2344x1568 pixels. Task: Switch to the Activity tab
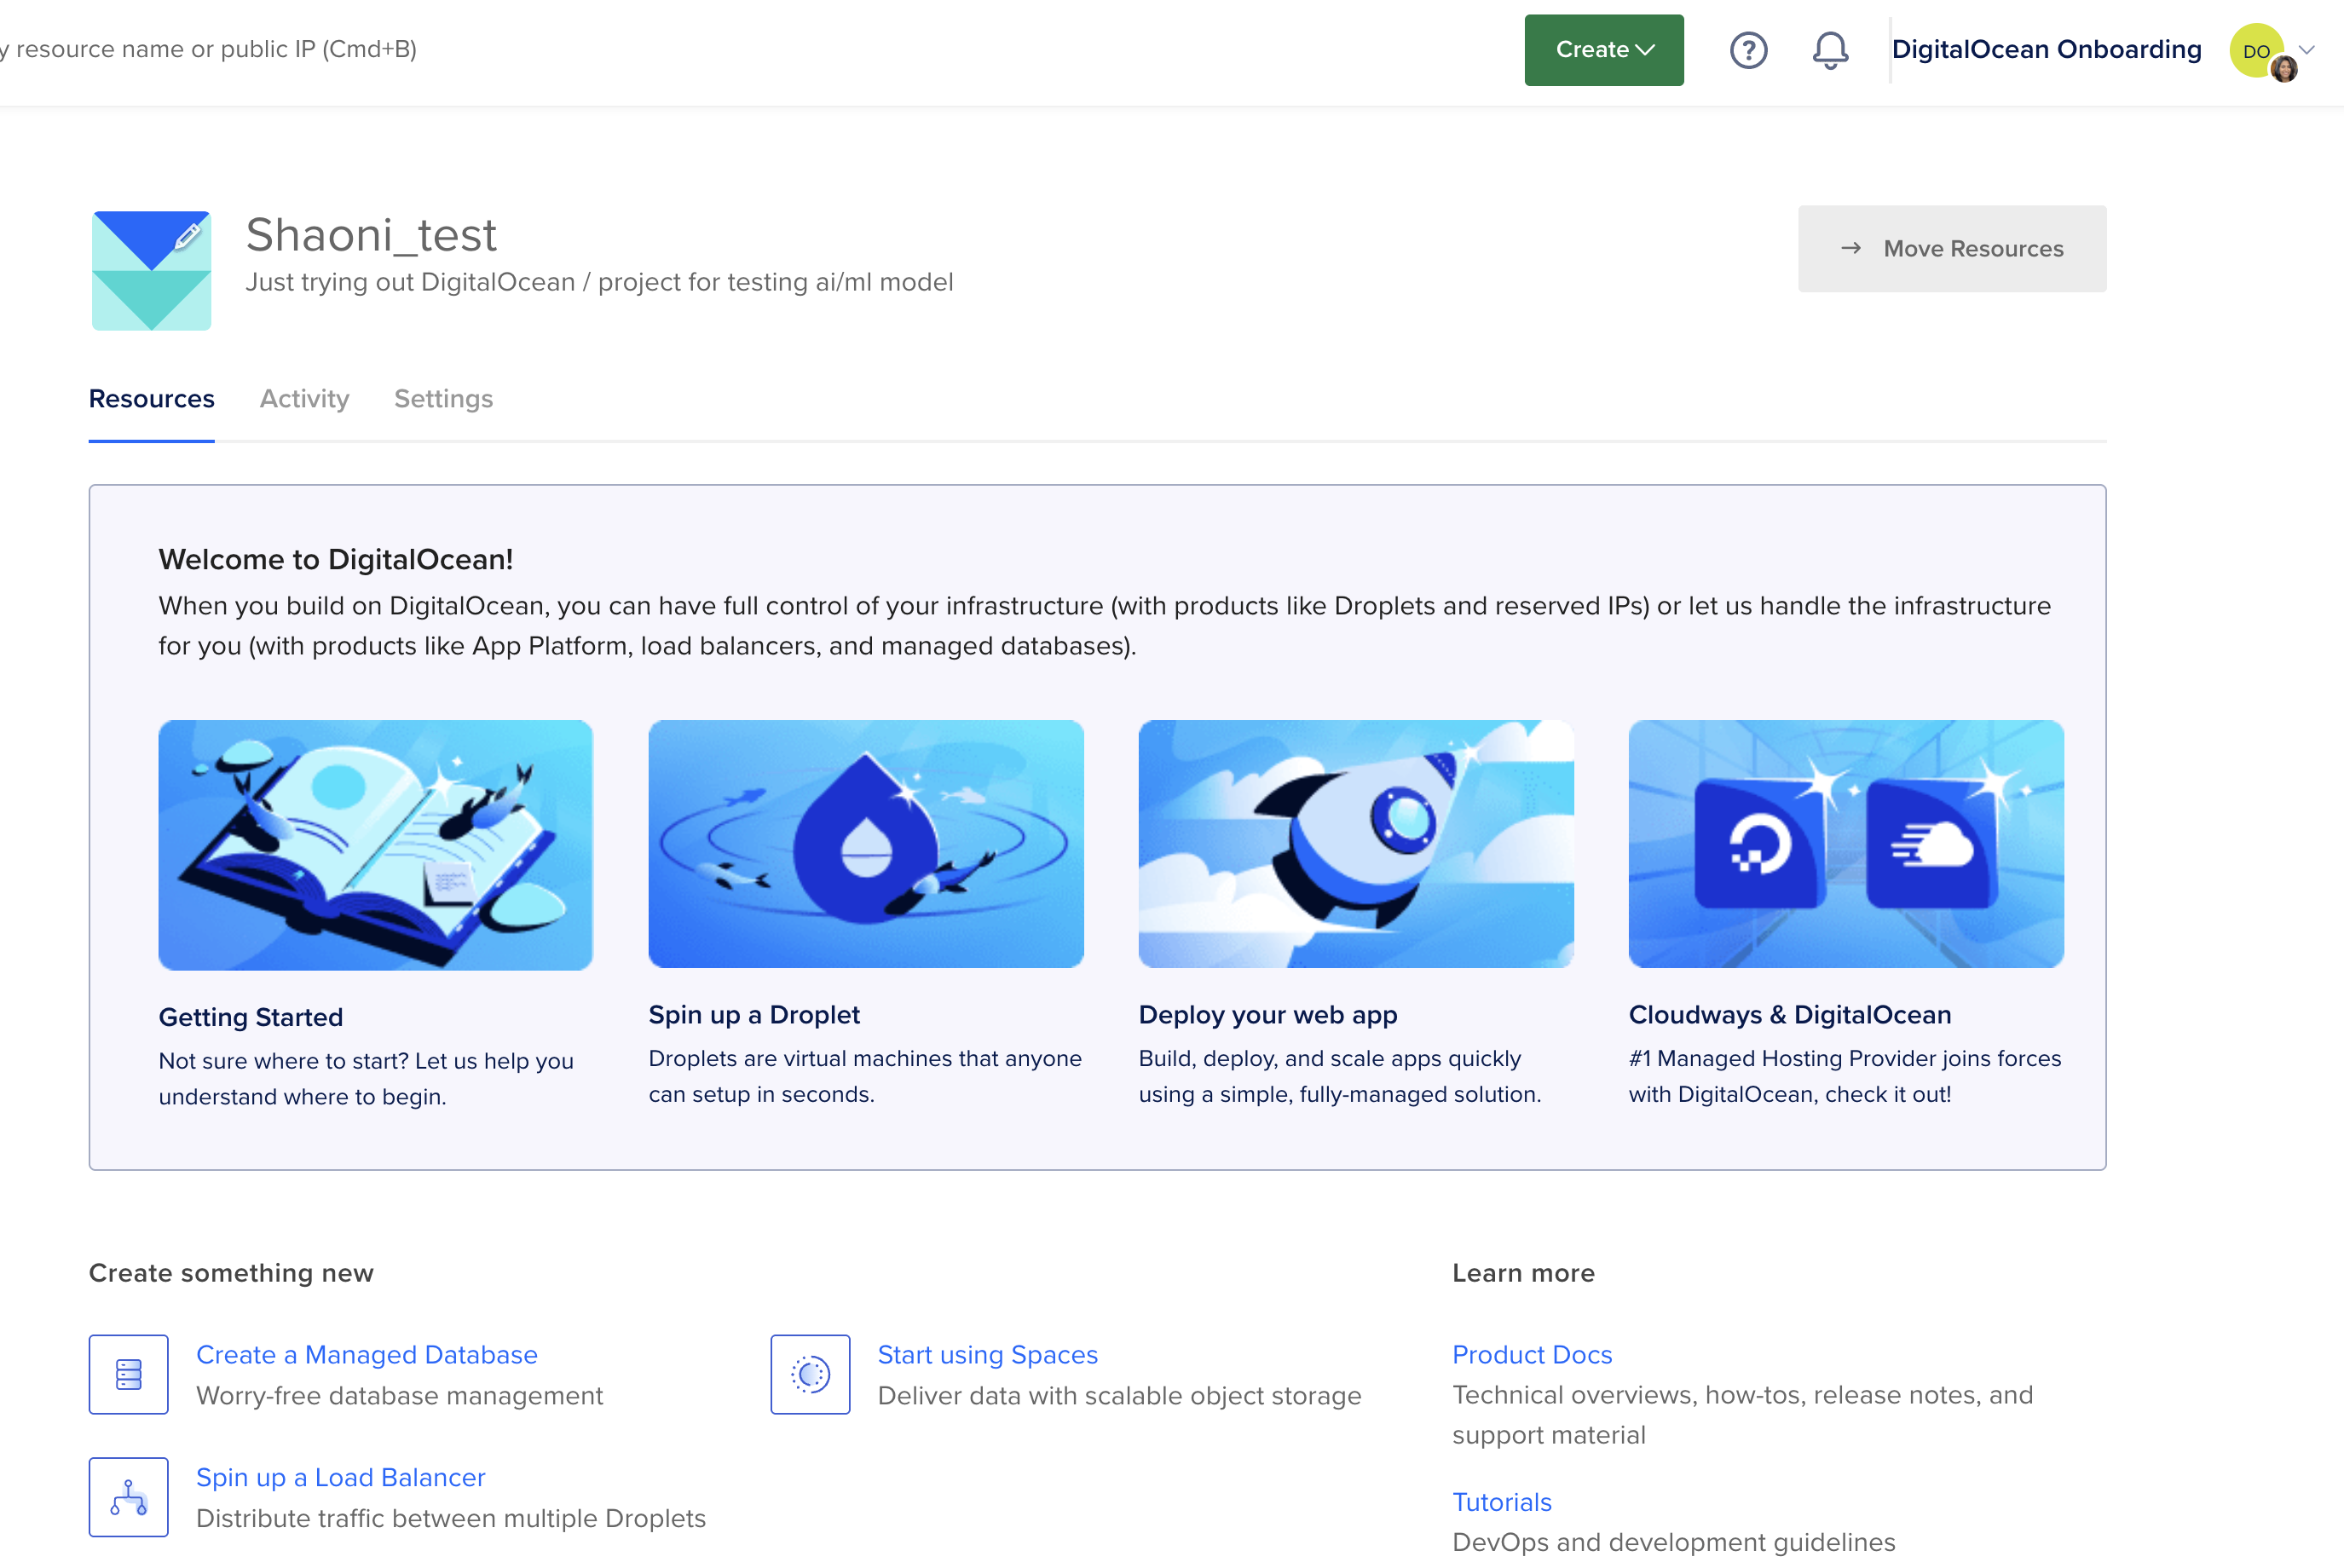point(304,398)
